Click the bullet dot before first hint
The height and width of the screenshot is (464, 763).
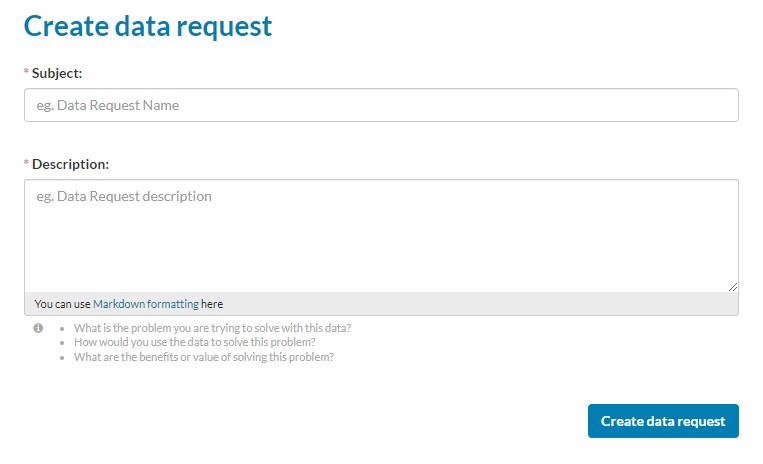(63, 329)
